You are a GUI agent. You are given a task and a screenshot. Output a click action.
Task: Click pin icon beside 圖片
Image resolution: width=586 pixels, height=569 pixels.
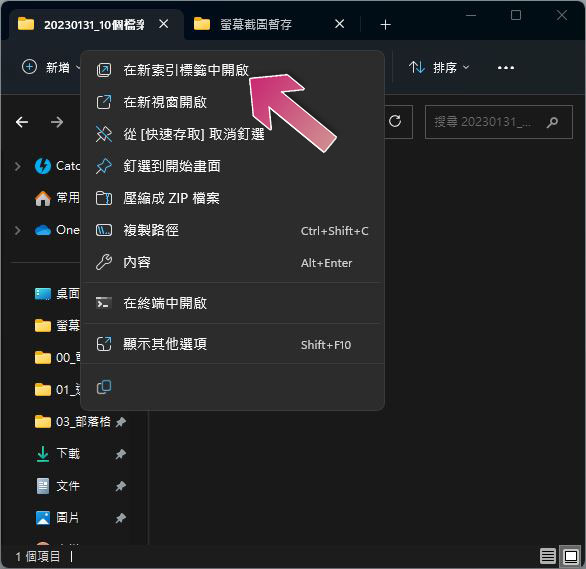tap(120, 518)
